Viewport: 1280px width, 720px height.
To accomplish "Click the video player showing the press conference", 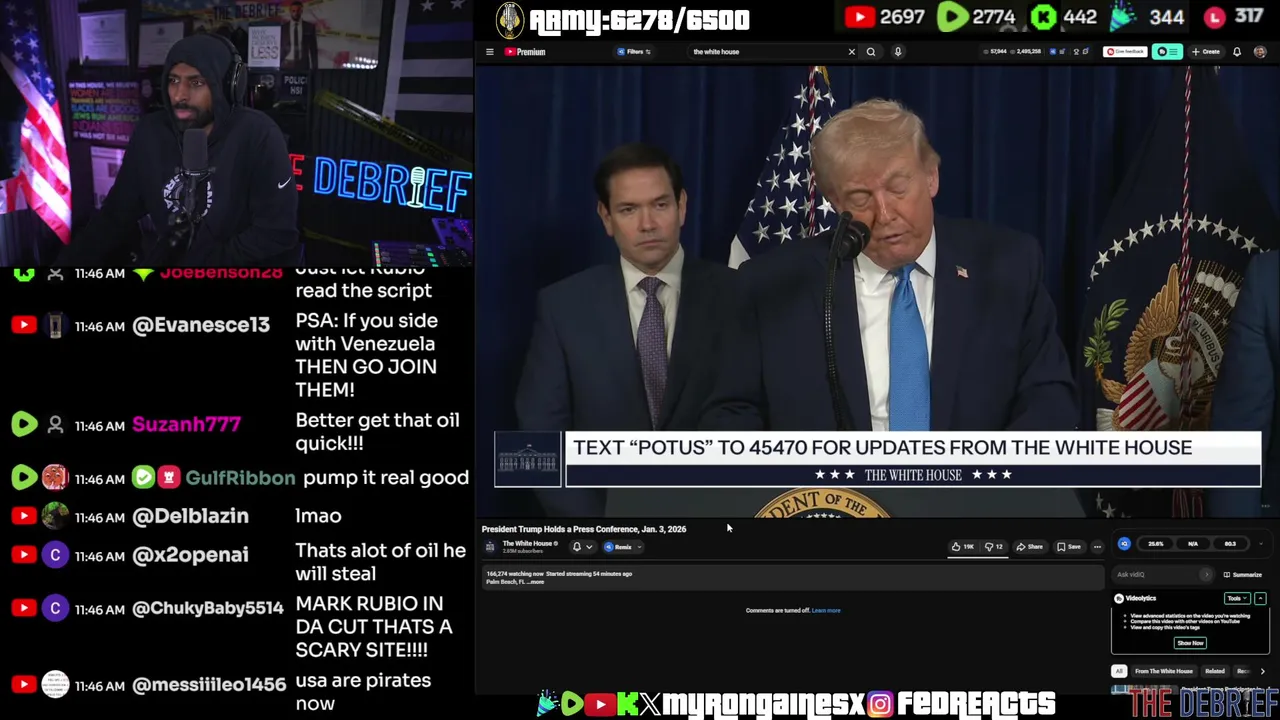I will pos(877,290).
